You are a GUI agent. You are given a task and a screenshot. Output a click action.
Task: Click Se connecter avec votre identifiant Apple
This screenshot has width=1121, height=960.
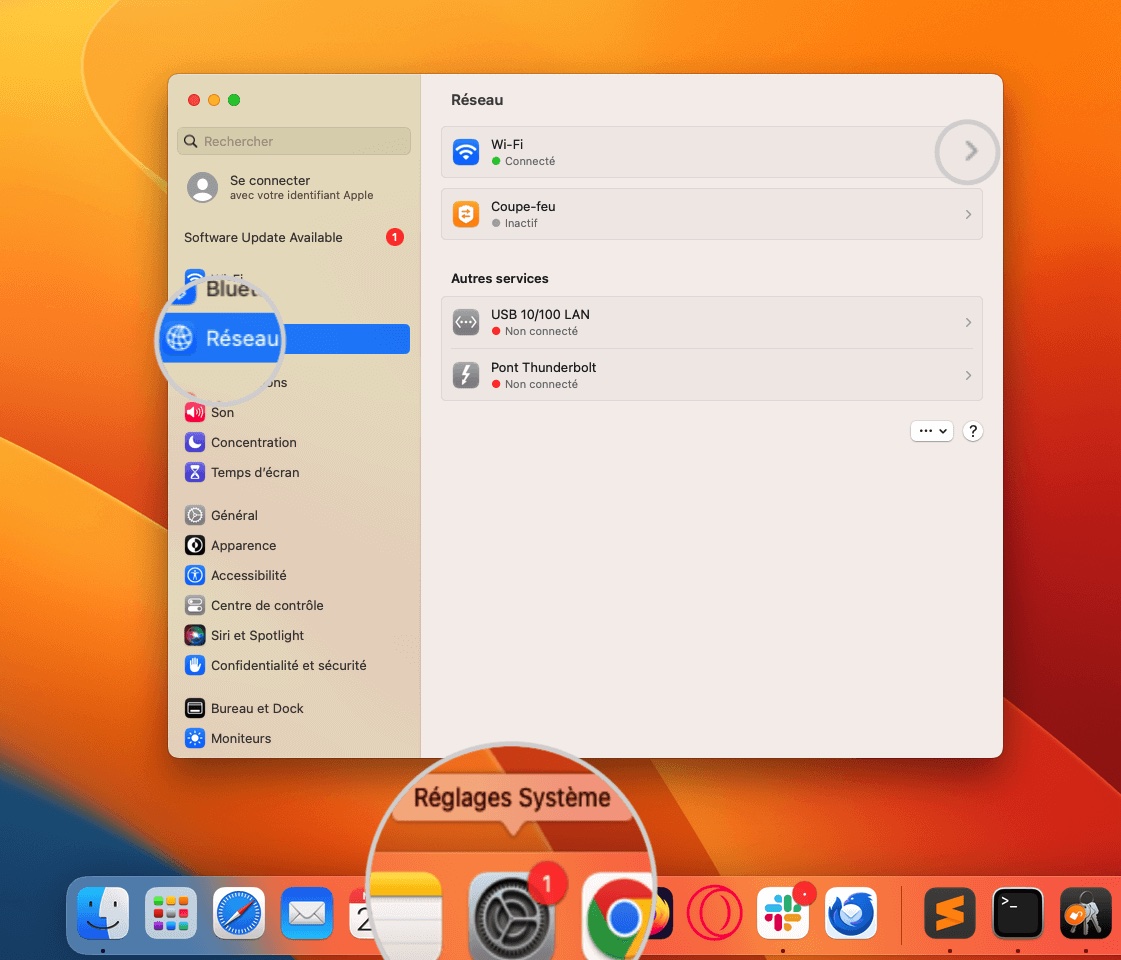pyautogui.click(x=301, y=187)
